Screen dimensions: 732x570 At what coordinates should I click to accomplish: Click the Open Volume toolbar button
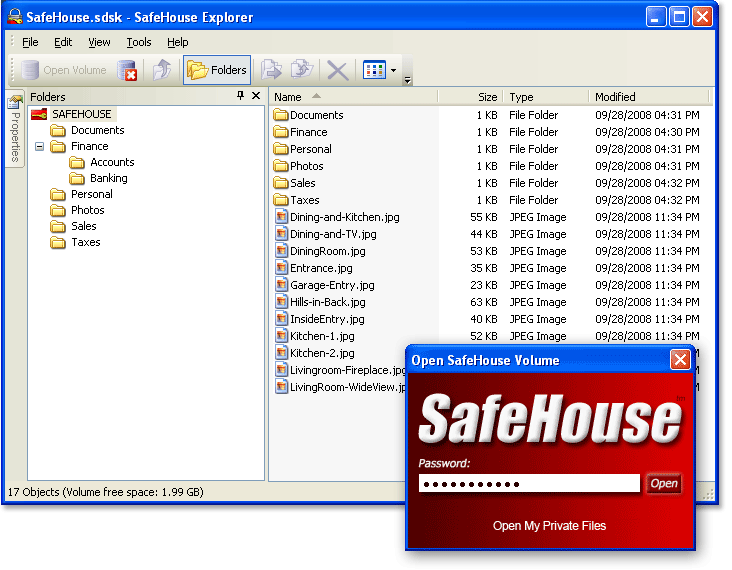click(63, 70)
